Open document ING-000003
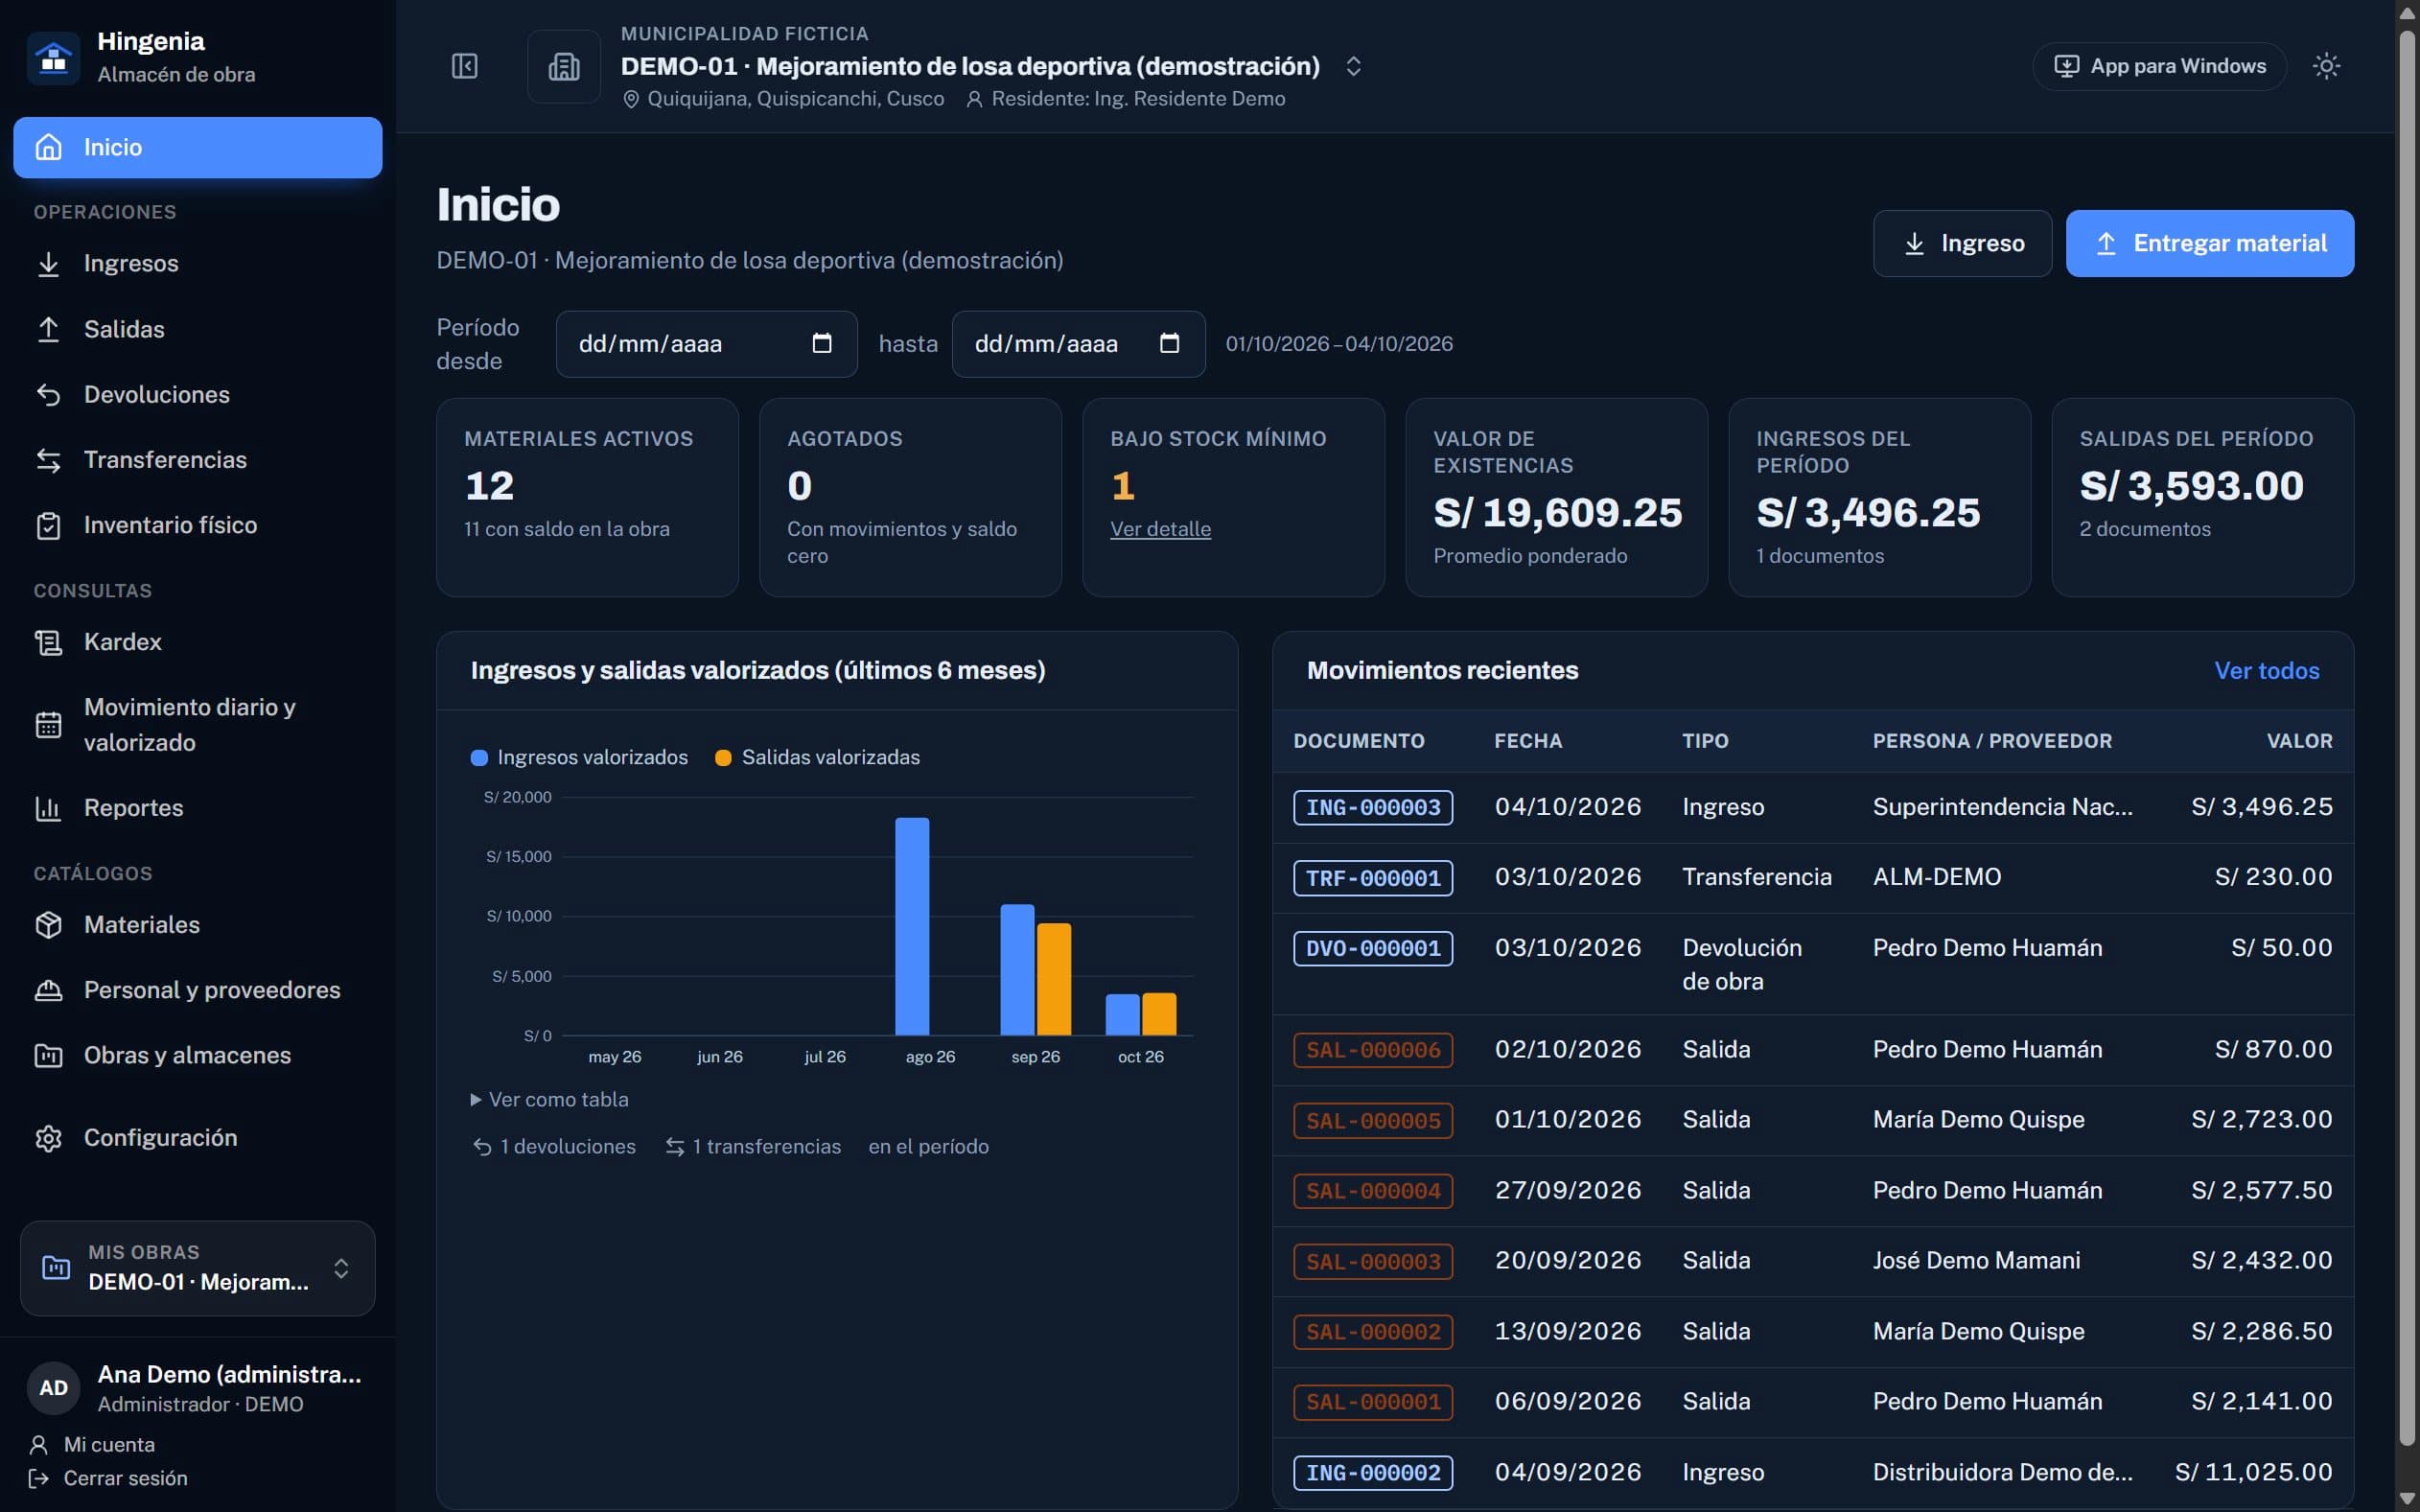The image size is (2420, 1512). coord(1373,807)
